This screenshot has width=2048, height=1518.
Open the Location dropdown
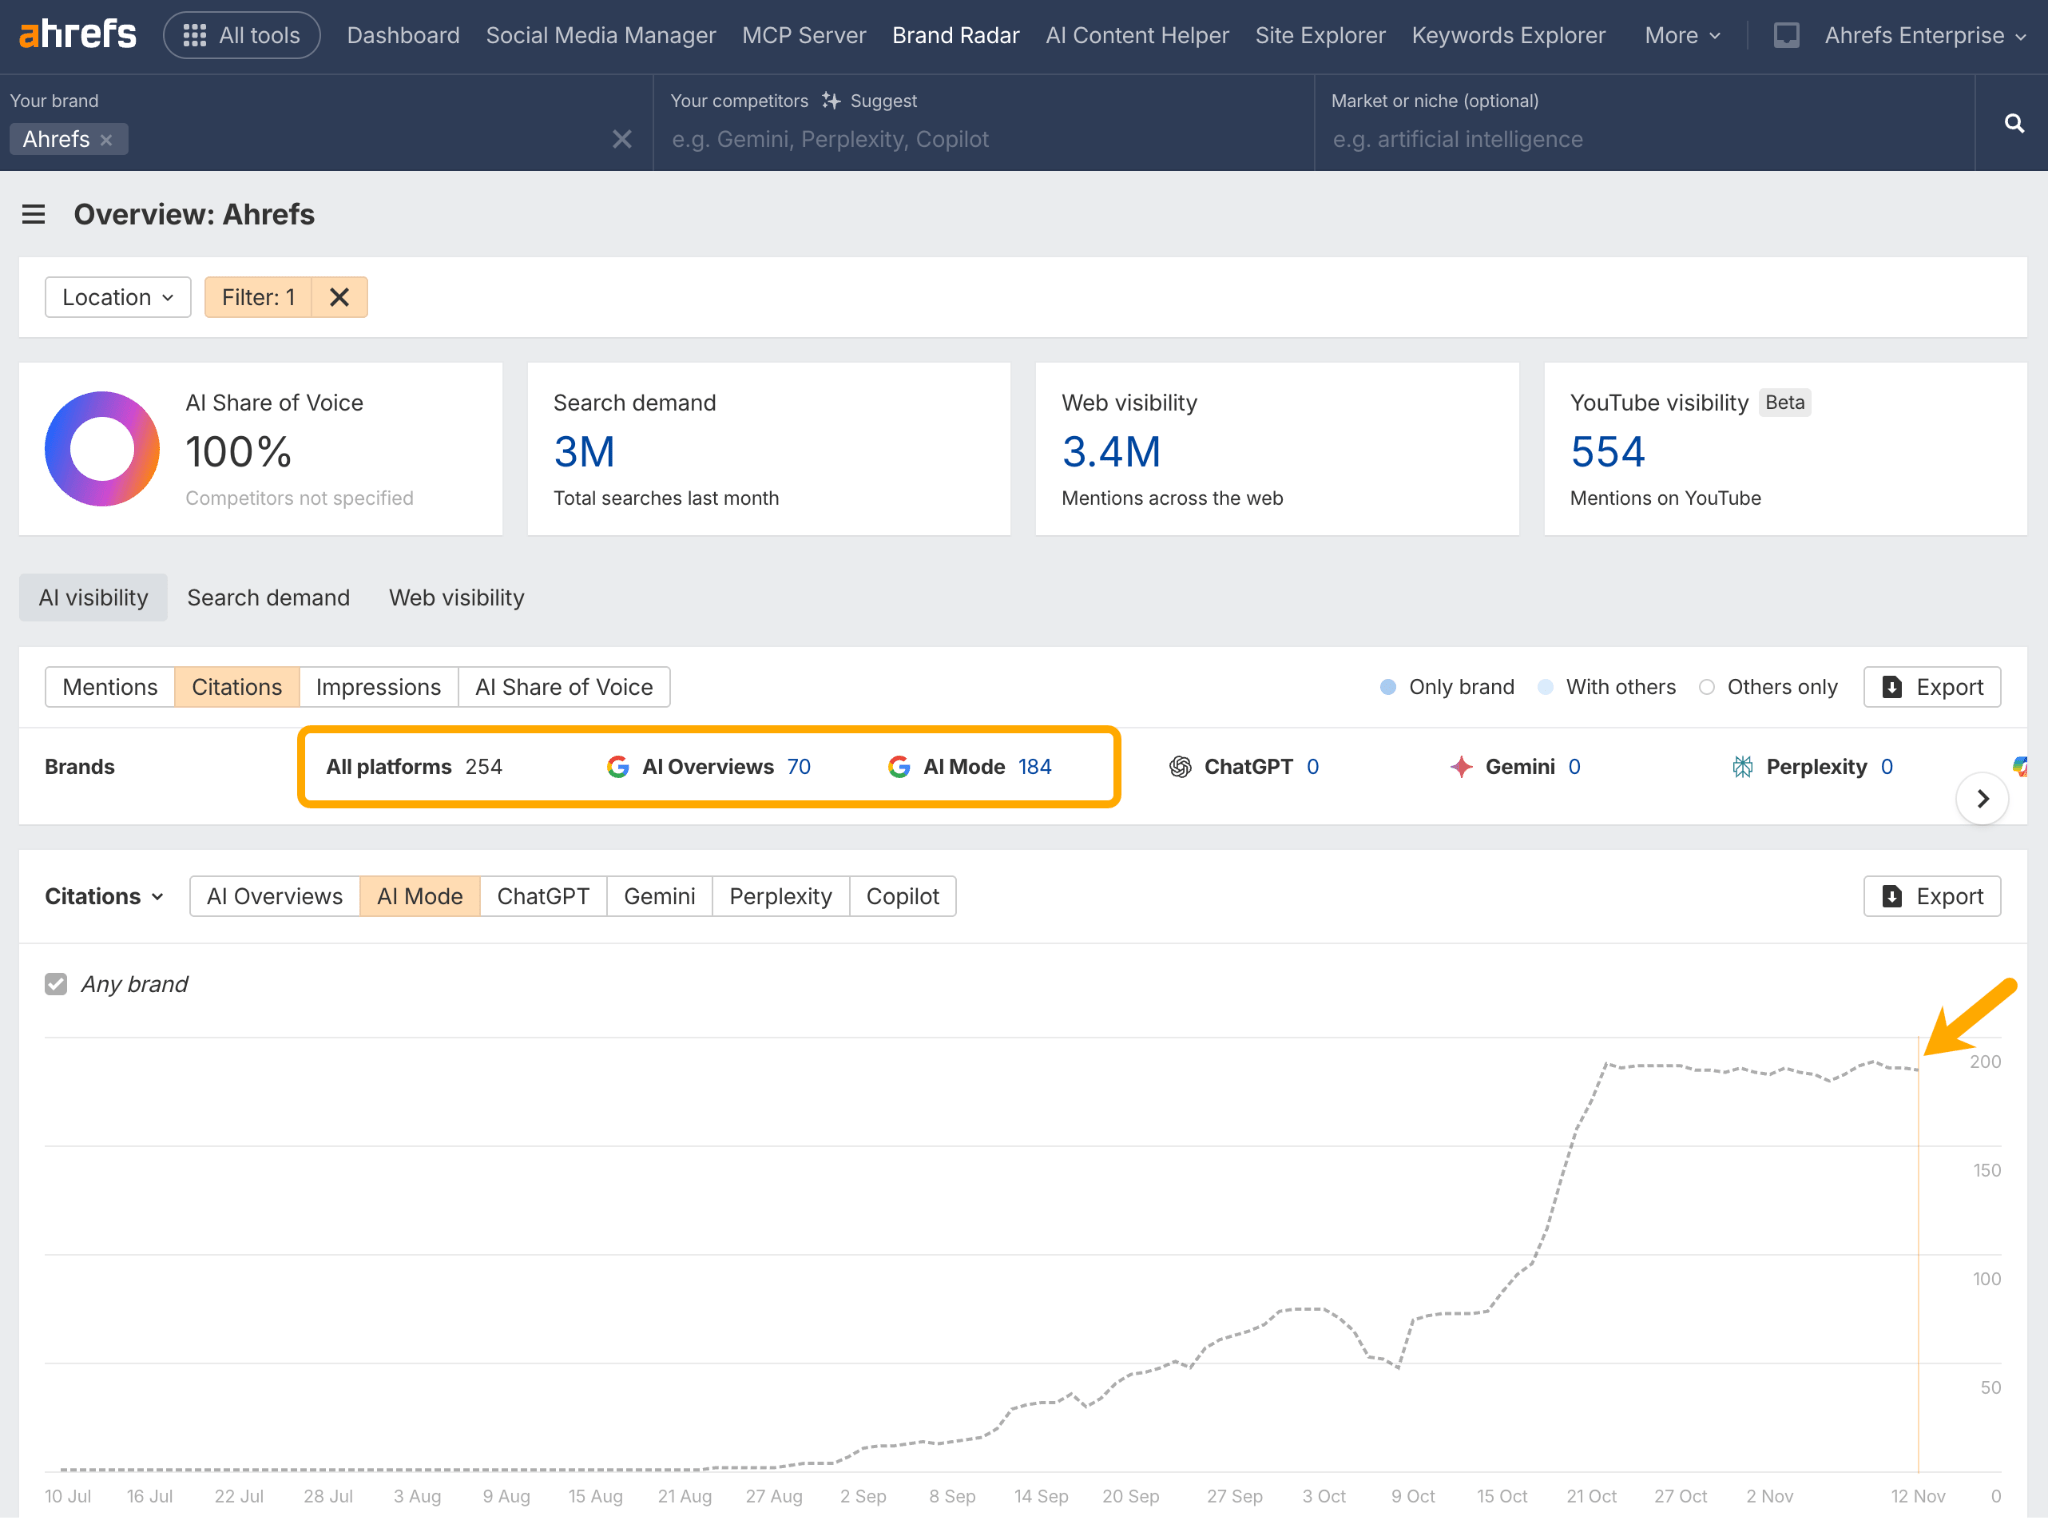(117, 296)
